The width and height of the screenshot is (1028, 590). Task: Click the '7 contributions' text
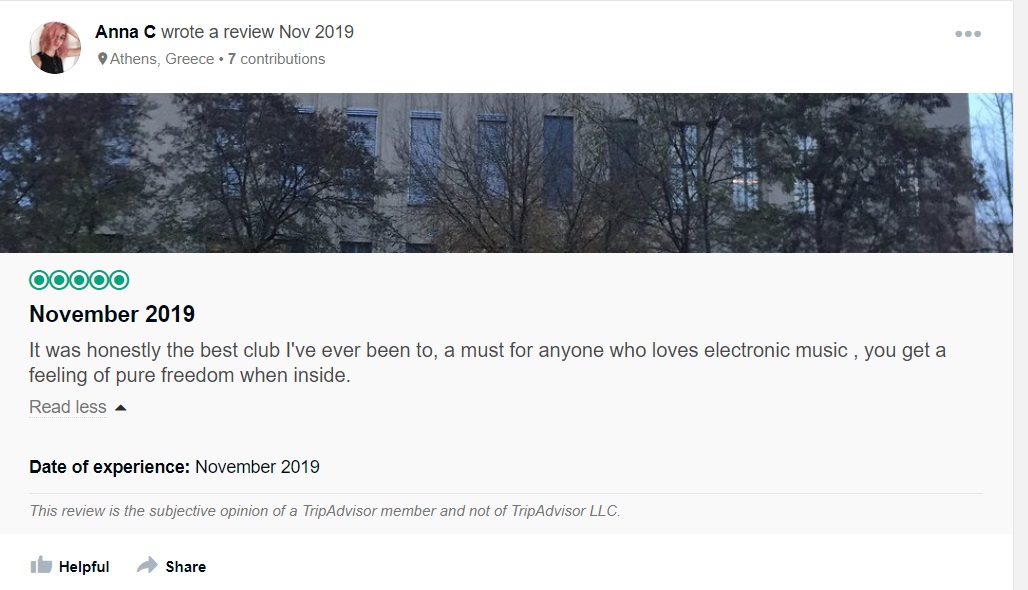pyautogui.click(x=276, y=59)
